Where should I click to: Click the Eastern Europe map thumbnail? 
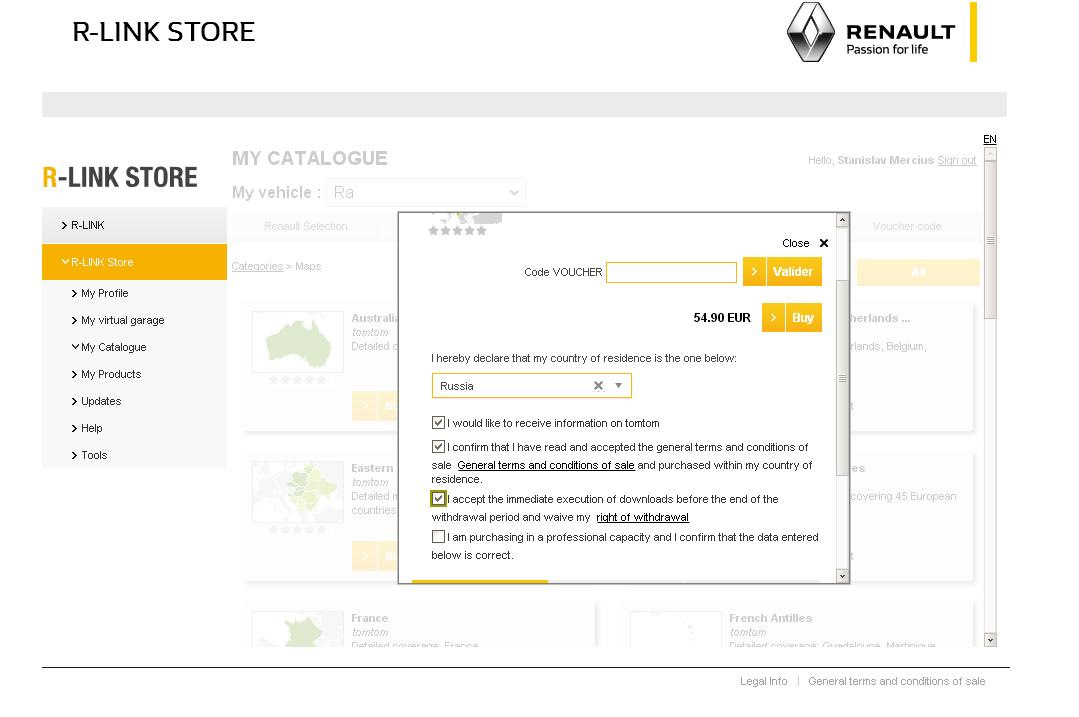click(x=298, y=491)
